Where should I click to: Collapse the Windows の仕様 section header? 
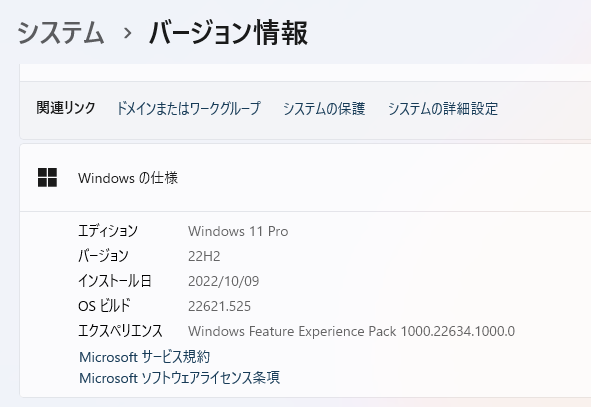pos(305,177)
